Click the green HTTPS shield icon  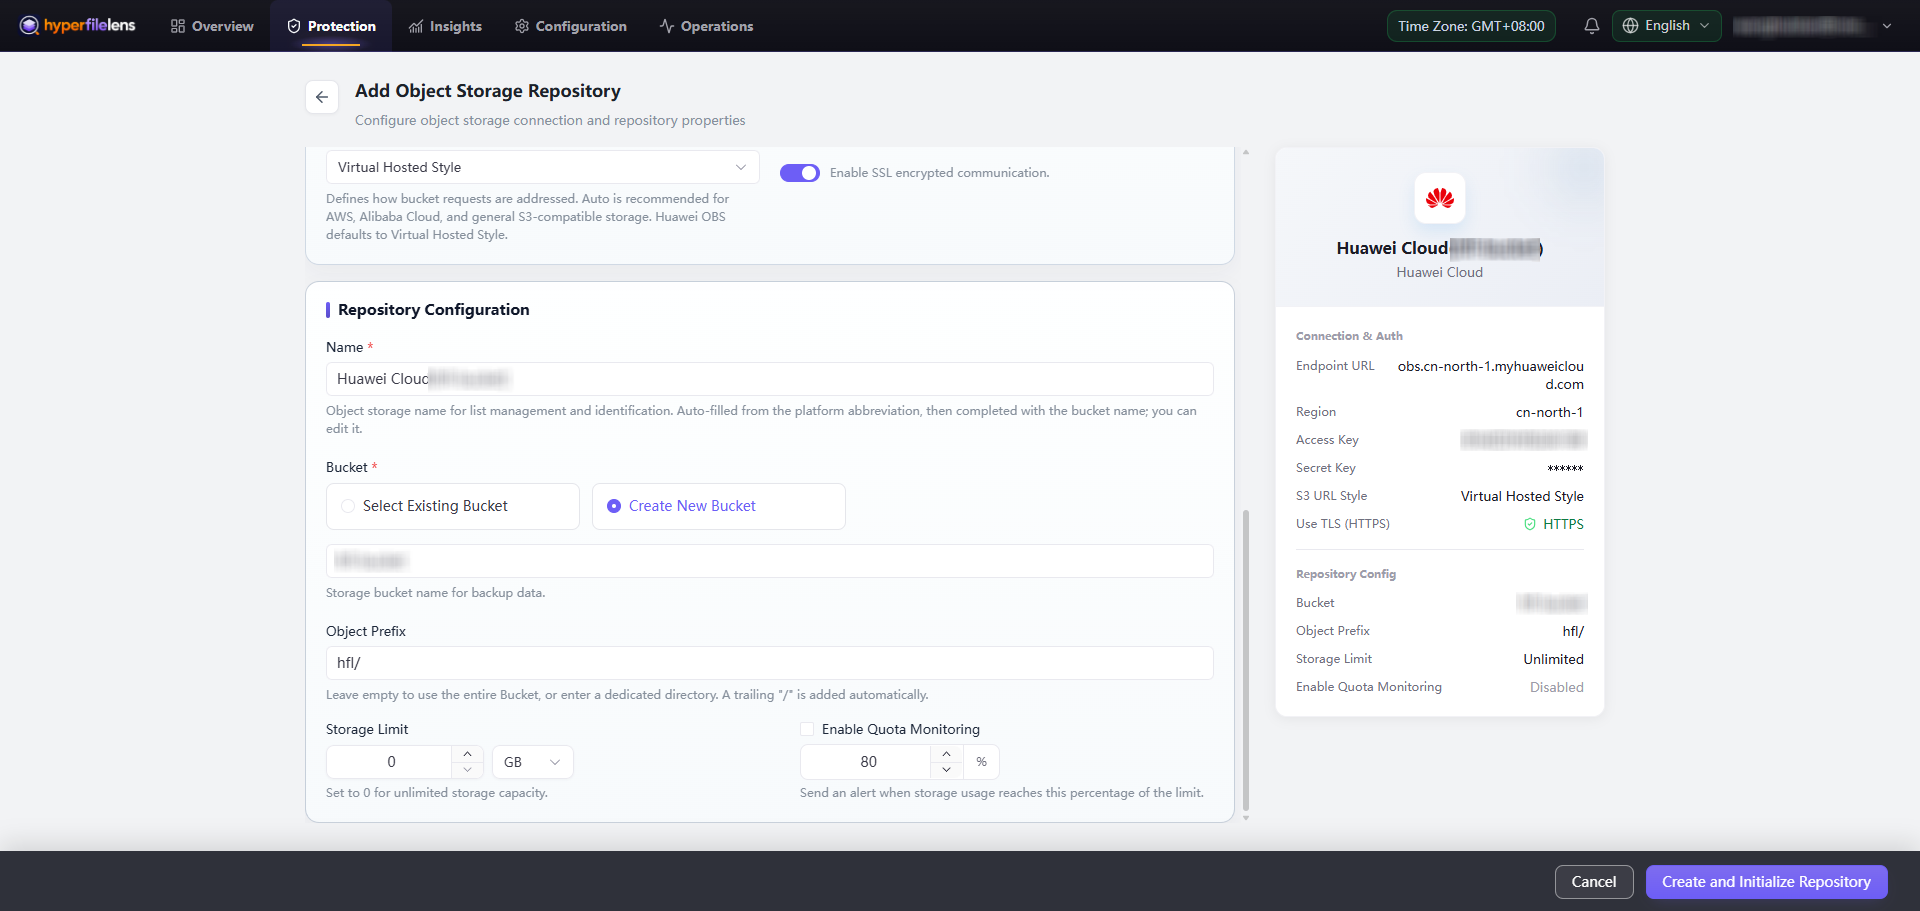pyautogui.click(x=1530, y=524)
